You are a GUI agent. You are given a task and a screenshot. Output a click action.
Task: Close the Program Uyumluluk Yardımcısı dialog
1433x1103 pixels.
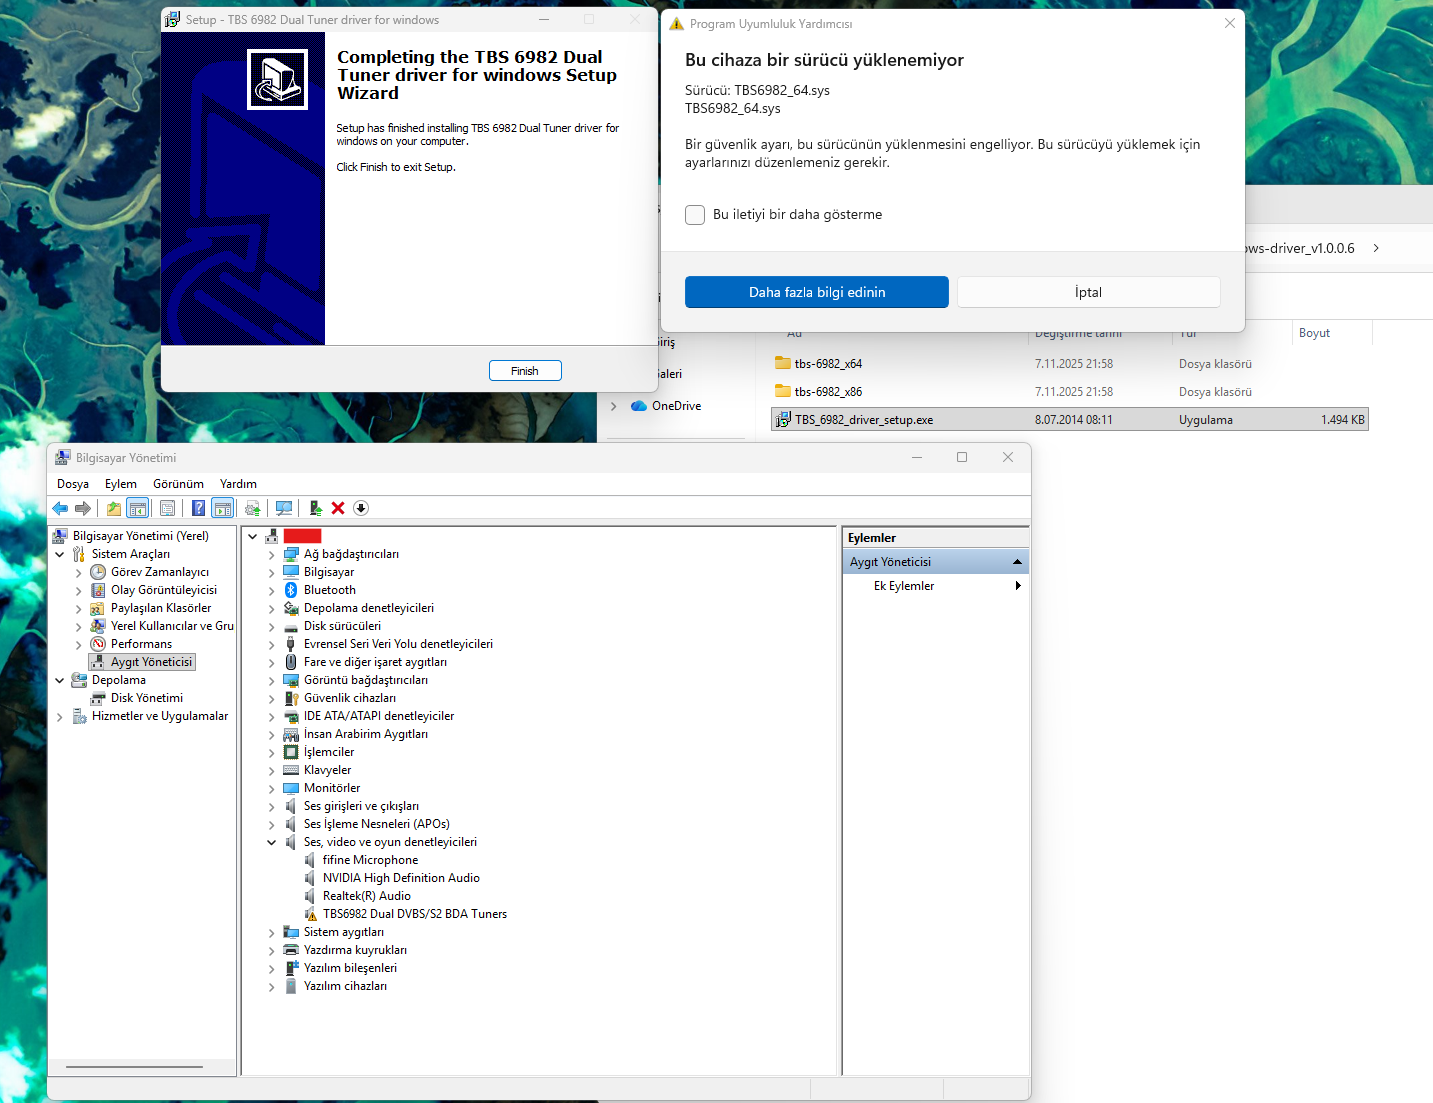coord(1230,23)
